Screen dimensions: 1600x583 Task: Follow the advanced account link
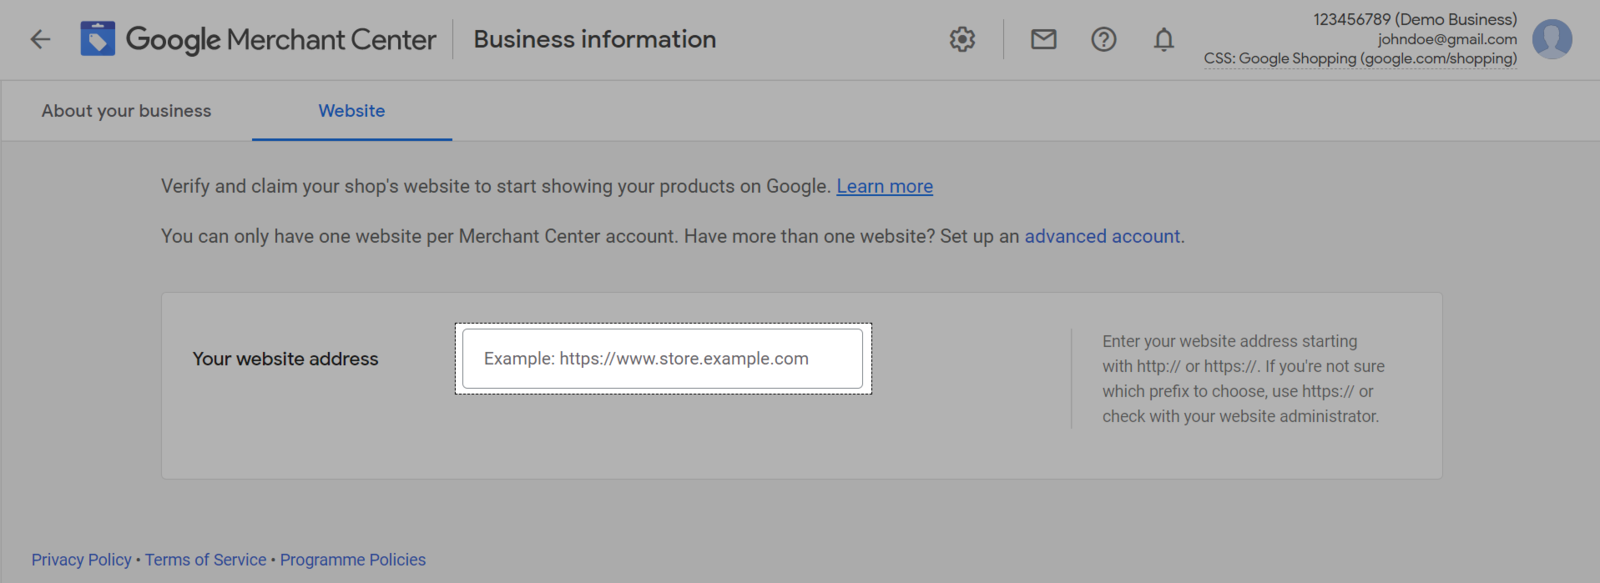pos(1102,236)
